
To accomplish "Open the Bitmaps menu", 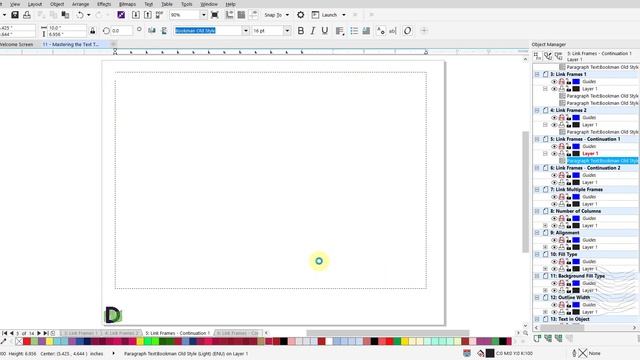I will 127,4.
